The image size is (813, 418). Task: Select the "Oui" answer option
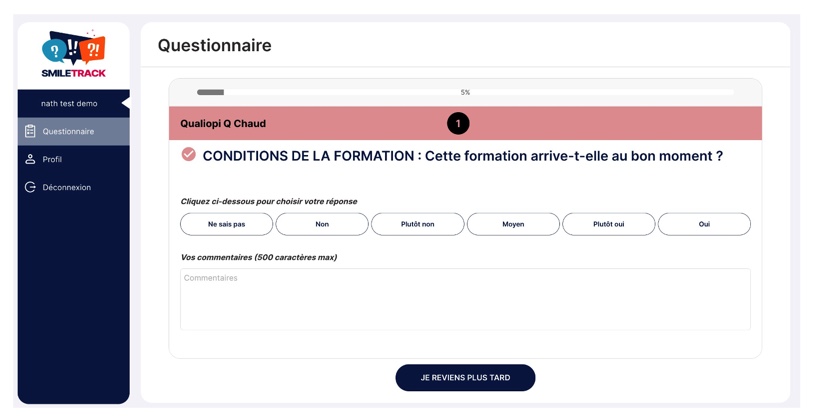[704, 224]
